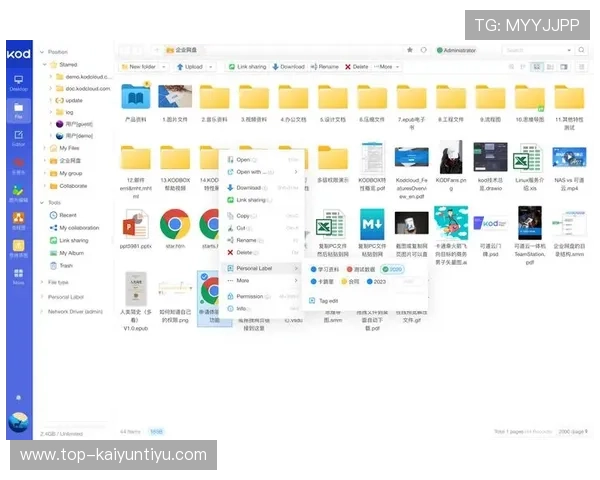The height and width of the screenshot is (480, 600).
Task: Open the Linux服务介绍.xls file thumbnail
Action: (x=526, y=164)
